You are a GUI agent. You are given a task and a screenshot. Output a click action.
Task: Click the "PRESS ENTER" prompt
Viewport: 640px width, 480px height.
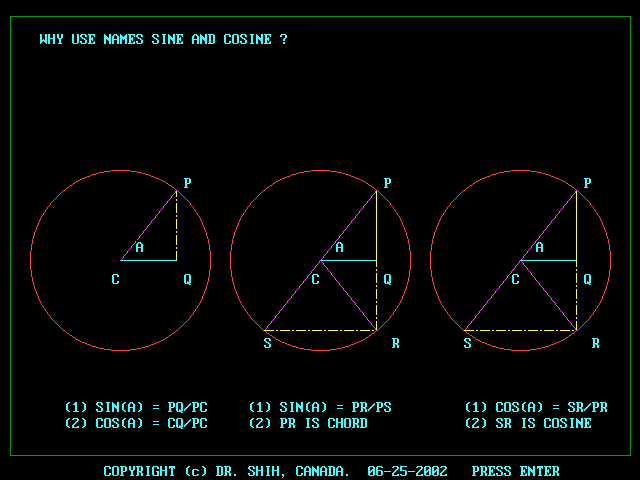click(x=516, y=471)
